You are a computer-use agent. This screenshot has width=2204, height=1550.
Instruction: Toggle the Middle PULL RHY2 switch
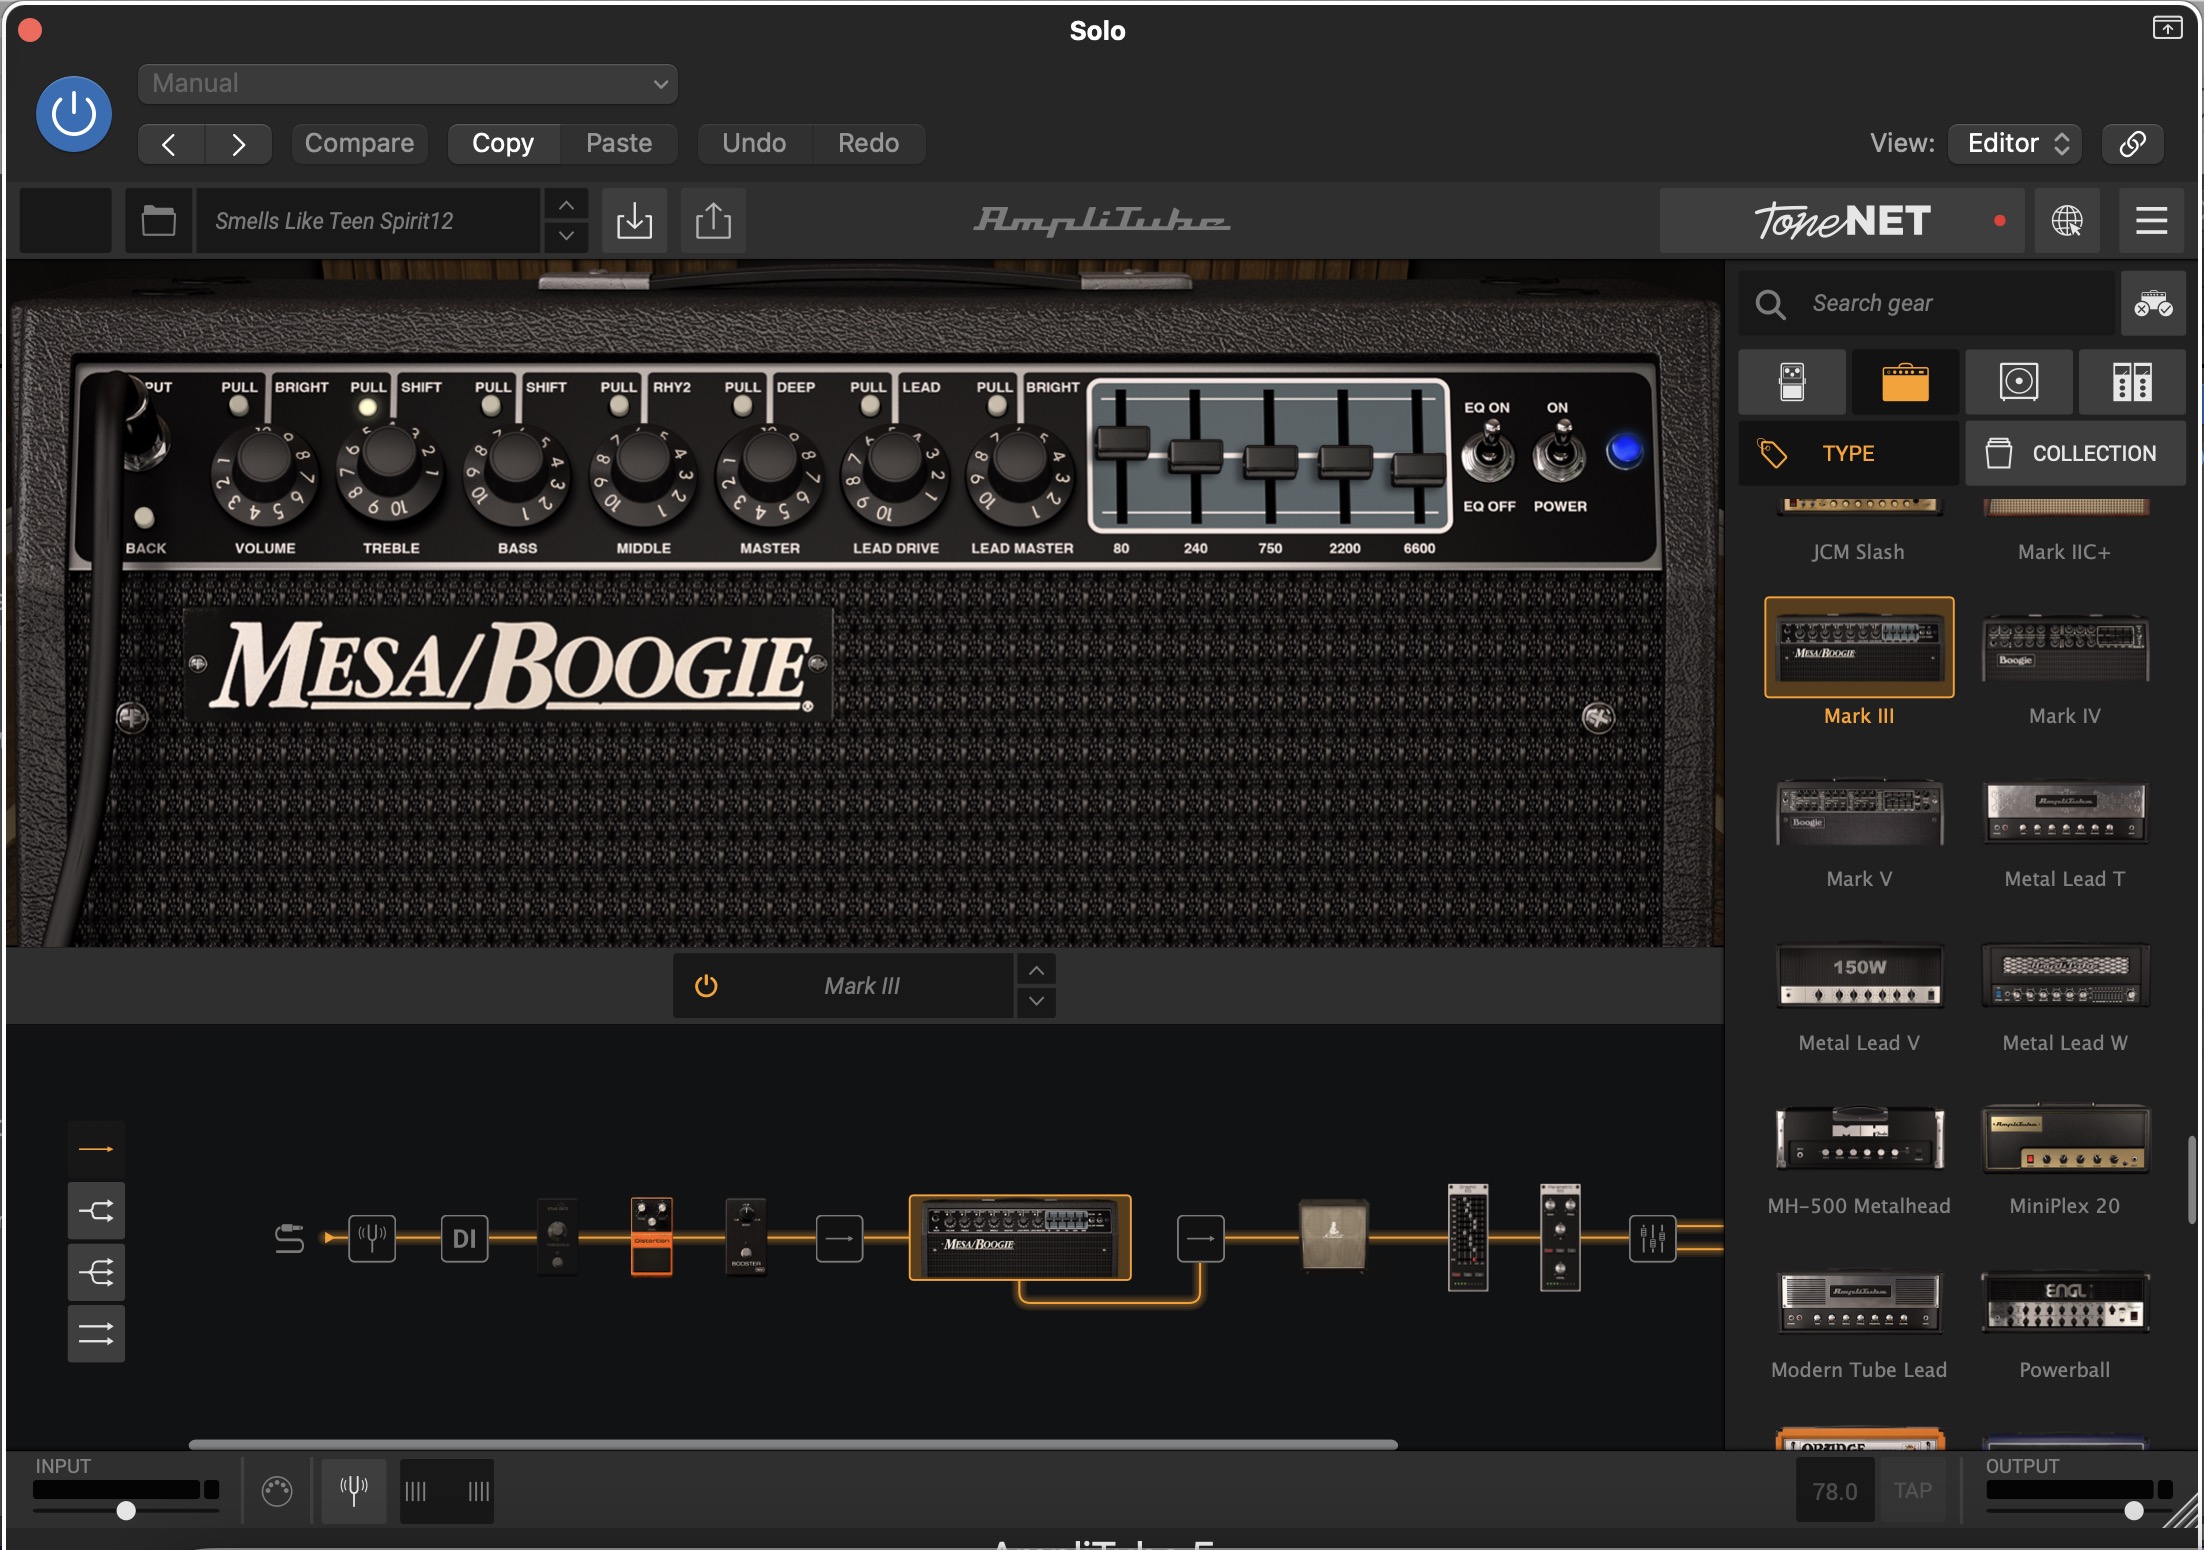pyautogui.click(x=619, y=405)
